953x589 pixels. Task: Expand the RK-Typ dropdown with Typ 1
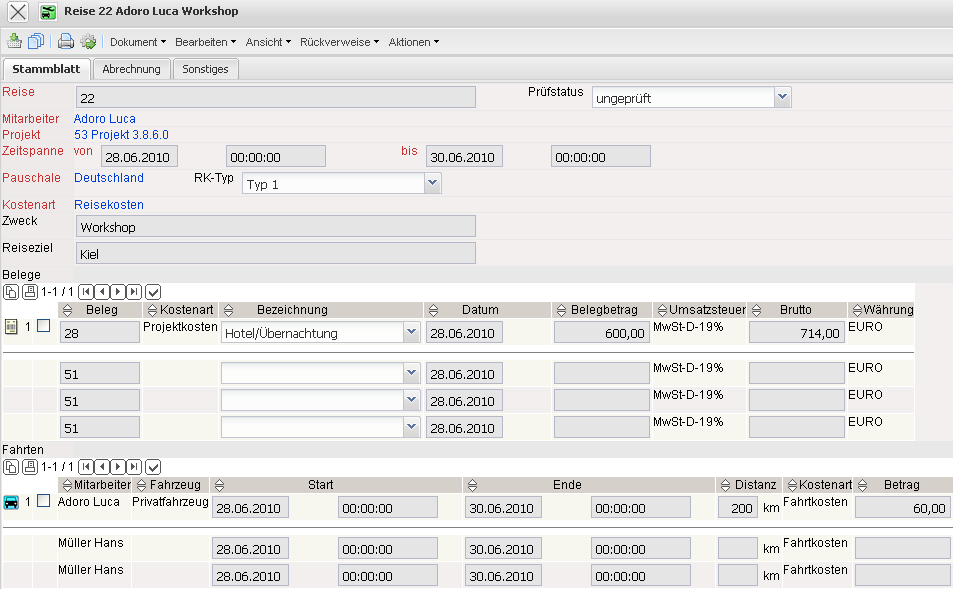tap(432, 183)
